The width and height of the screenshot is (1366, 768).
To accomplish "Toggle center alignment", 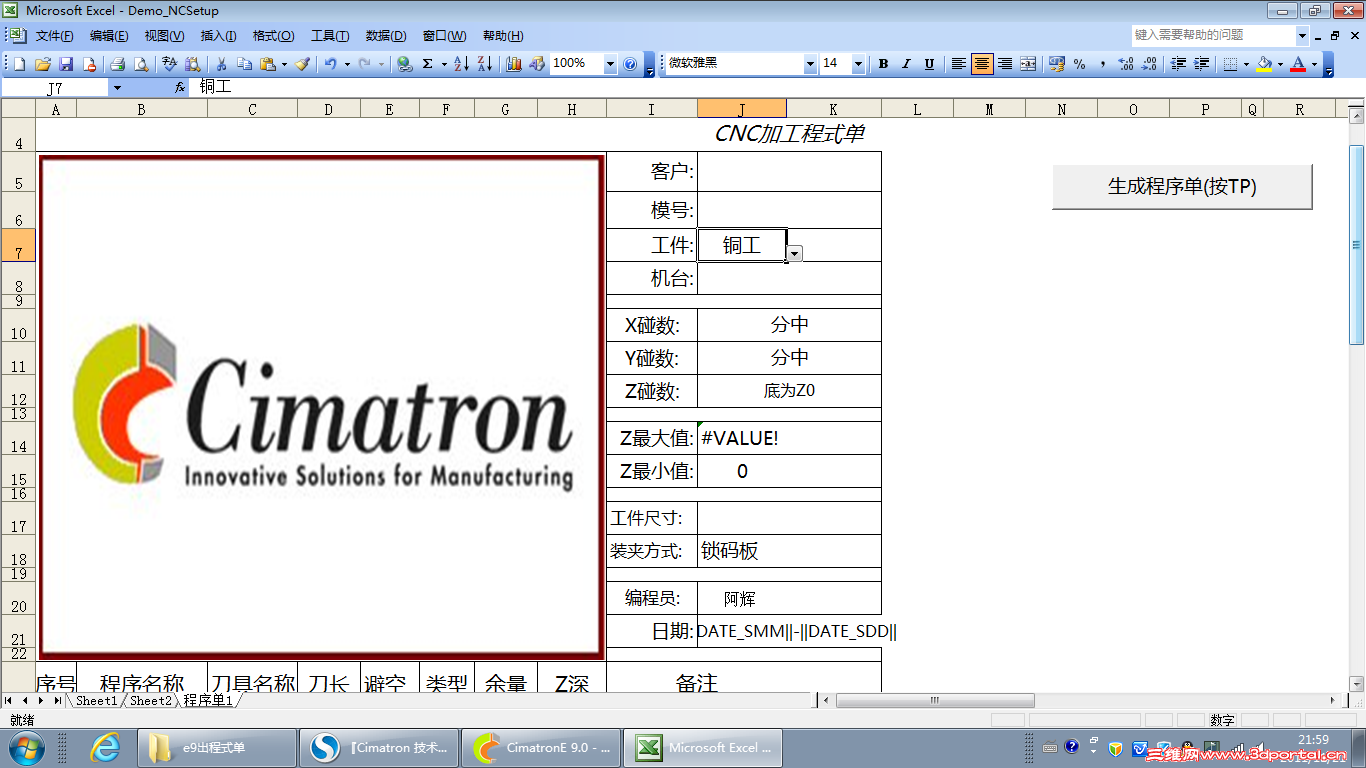I will click(982, 64).
